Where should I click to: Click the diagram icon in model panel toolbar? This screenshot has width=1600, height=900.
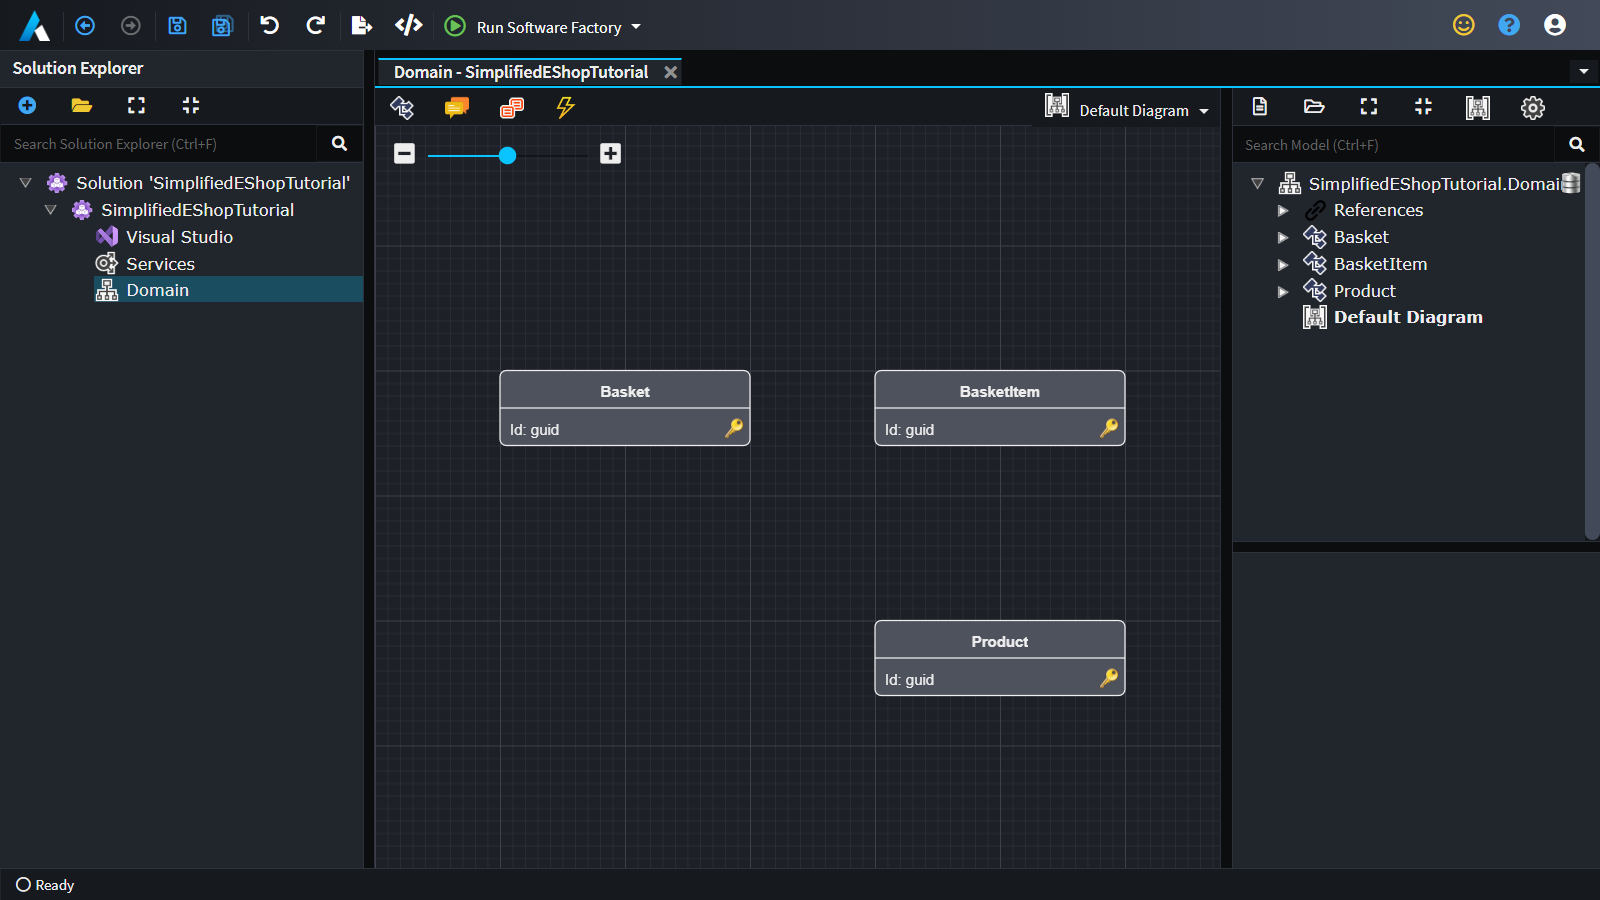click(x=1478, y=107)
